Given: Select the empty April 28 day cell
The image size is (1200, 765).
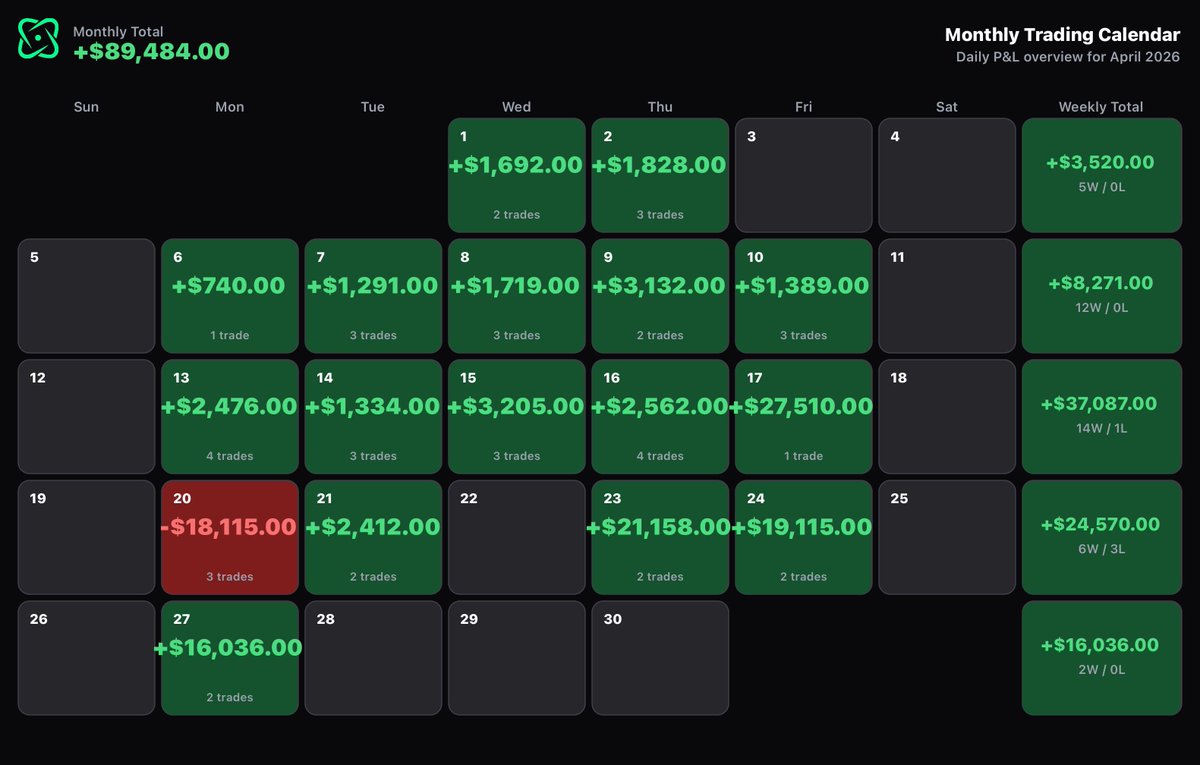Looking at the screenshot, I should point(373,658).
